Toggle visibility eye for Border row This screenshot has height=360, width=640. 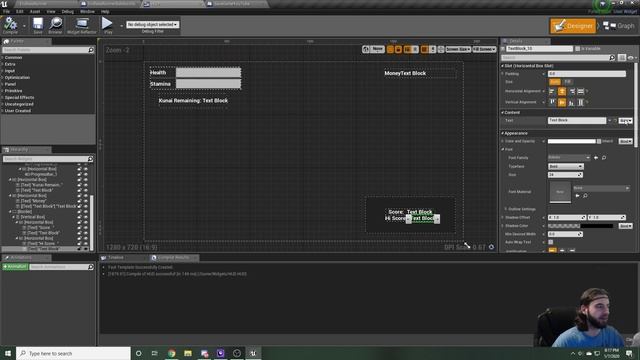86,211
